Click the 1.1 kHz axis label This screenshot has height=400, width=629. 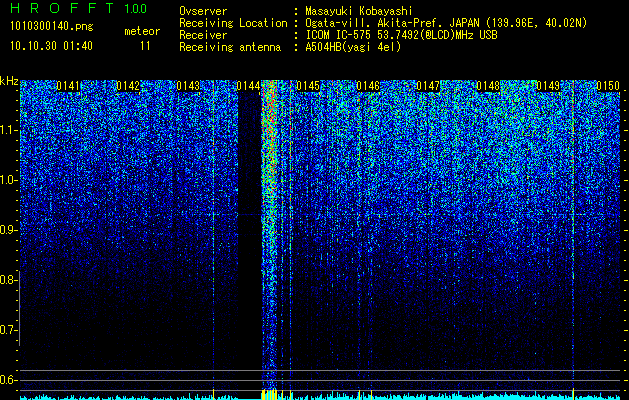(7, 130)
